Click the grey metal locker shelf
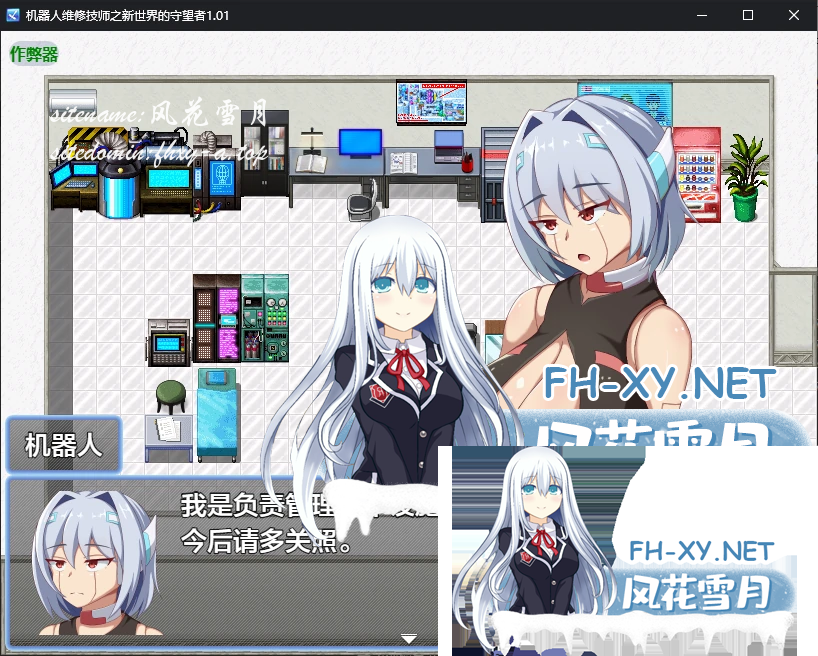 pos(494,175)
